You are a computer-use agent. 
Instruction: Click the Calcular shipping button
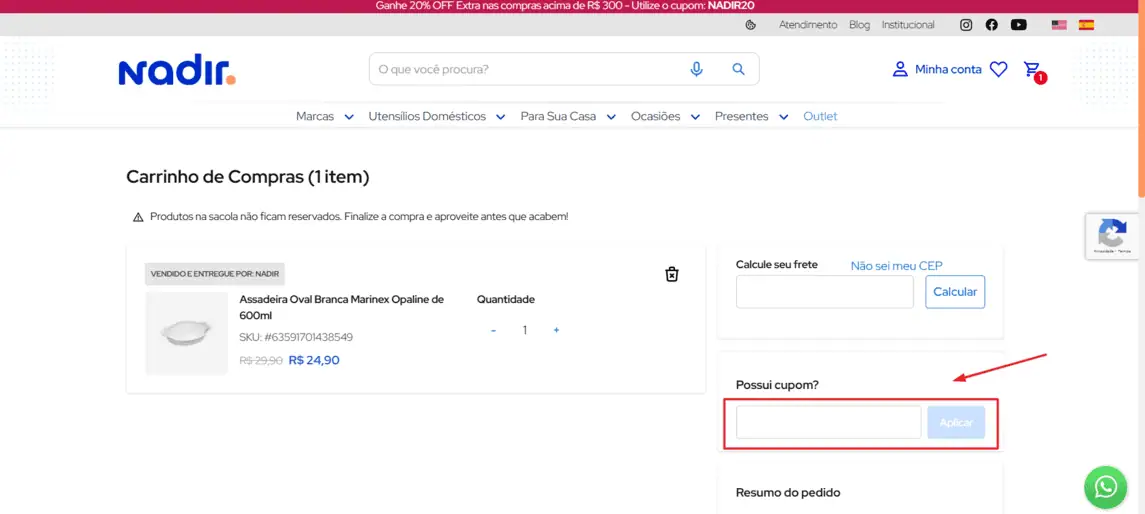point(955,292)
